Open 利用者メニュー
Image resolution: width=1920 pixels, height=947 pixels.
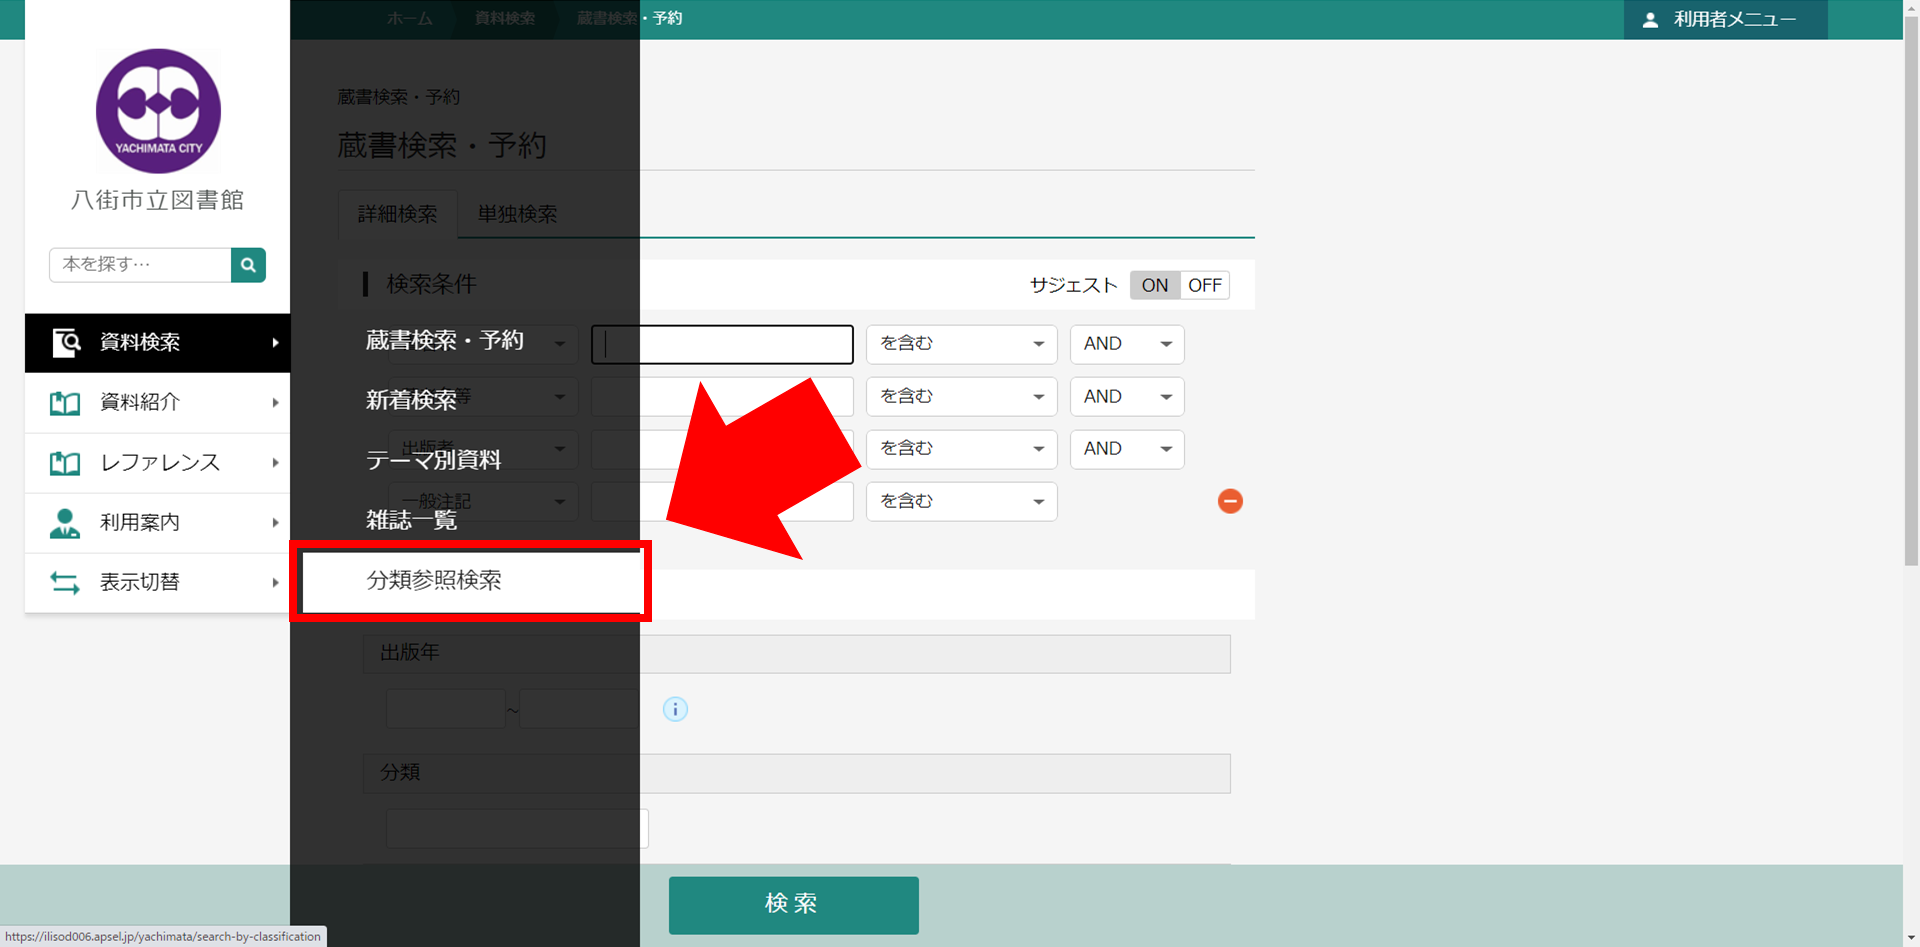[1725, 20]
